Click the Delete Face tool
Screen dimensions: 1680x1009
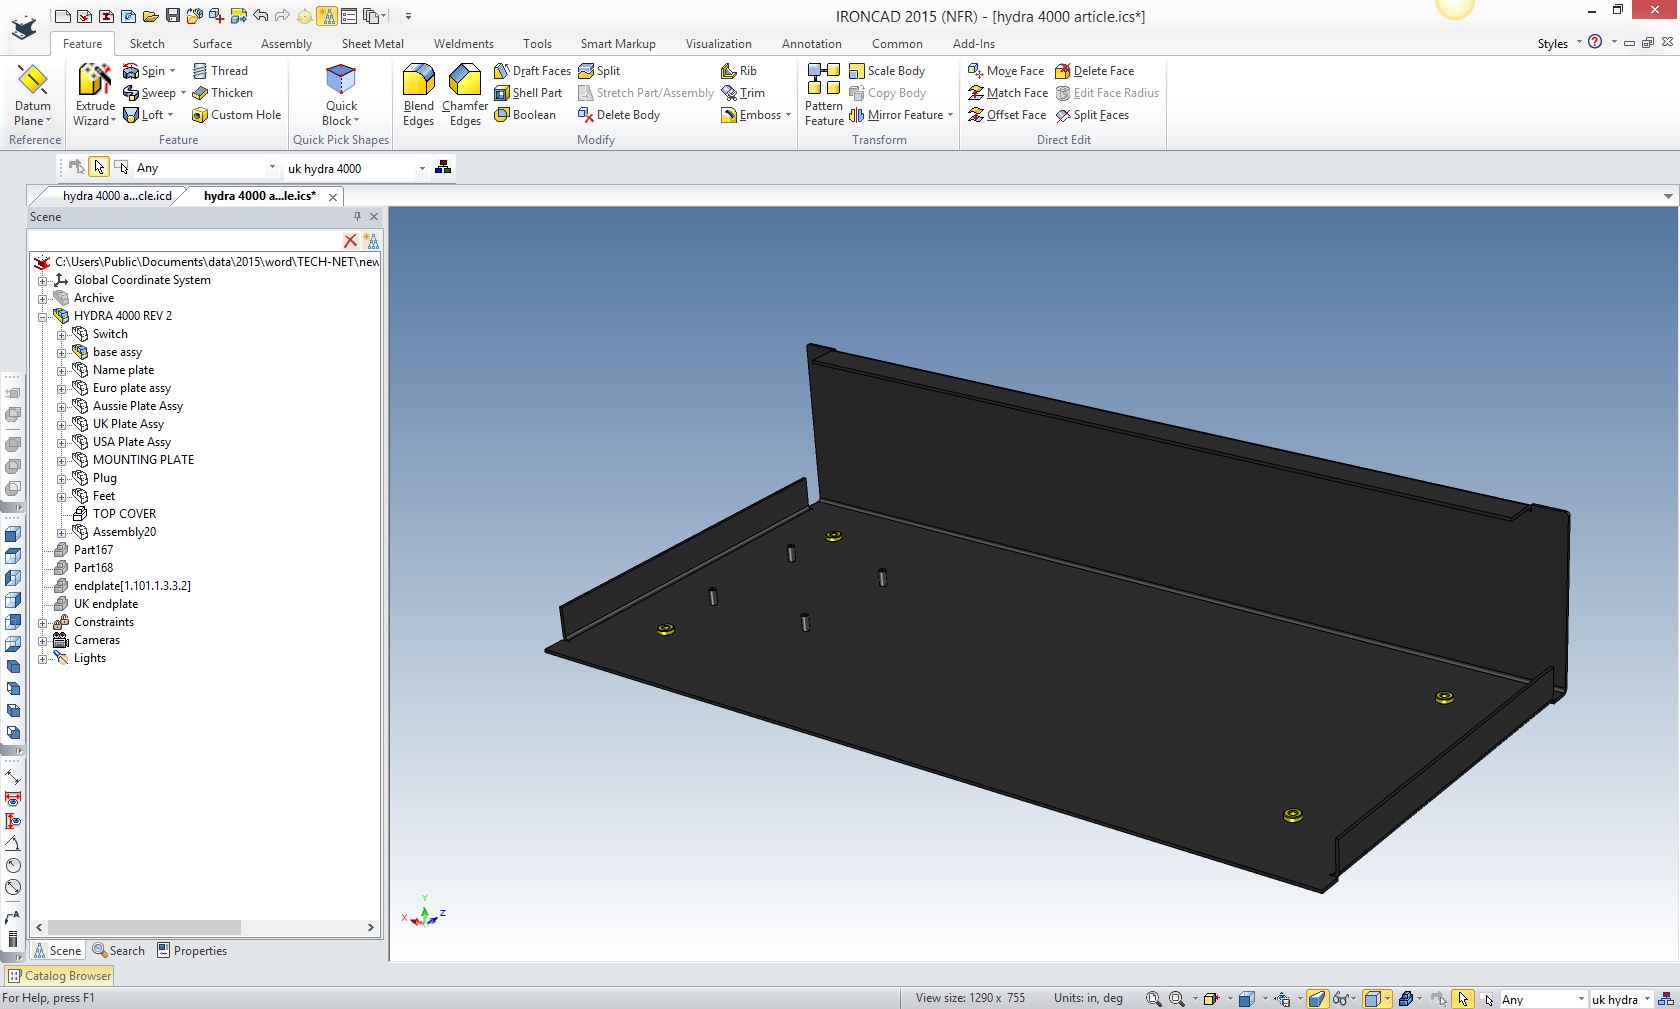(x=1095, y=71)
